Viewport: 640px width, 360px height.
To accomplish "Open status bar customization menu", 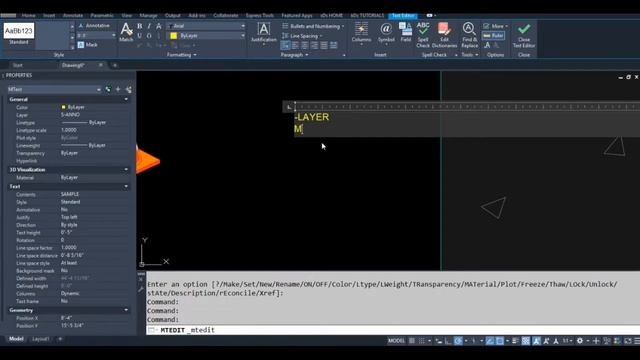I will tap(637, 341).
